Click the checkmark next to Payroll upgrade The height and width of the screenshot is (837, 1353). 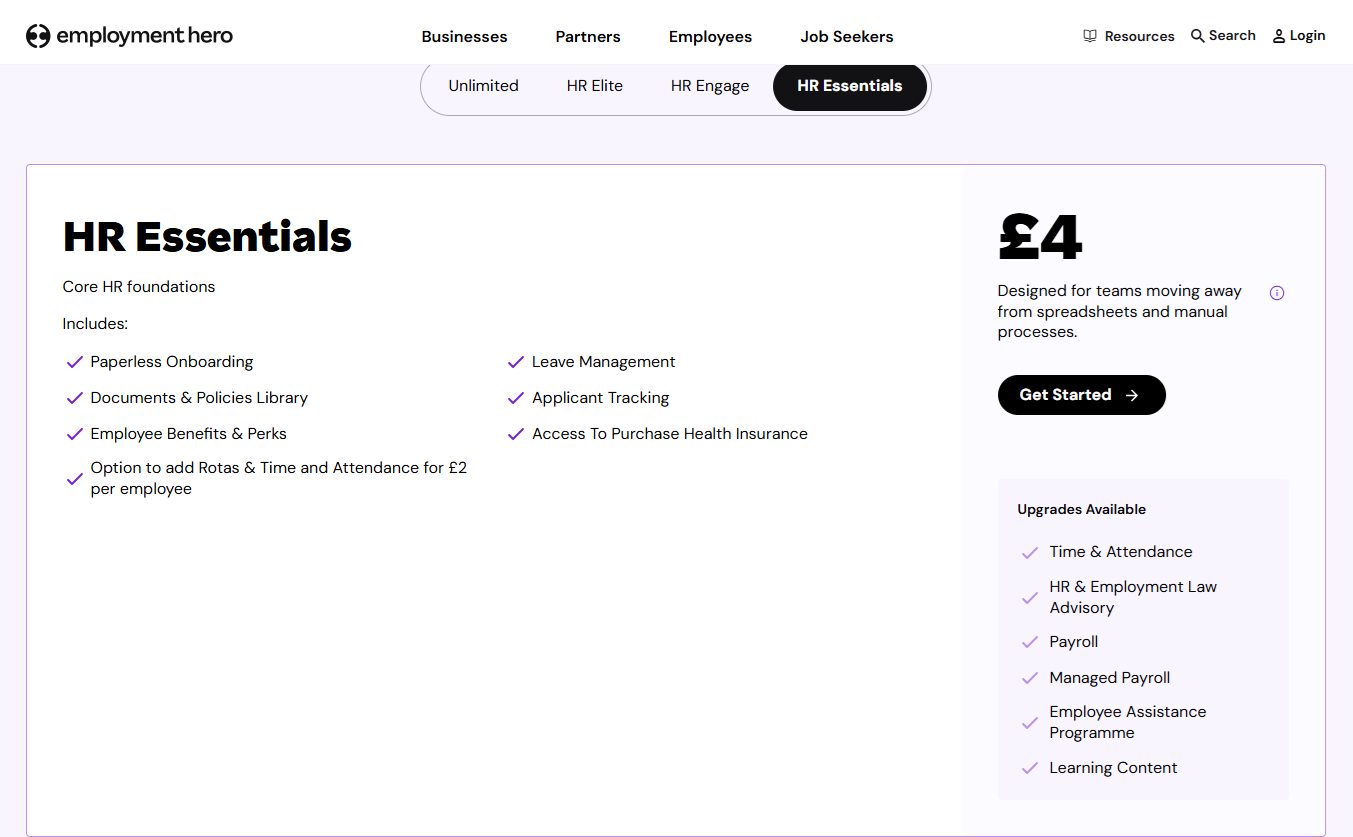(1031, 641)
